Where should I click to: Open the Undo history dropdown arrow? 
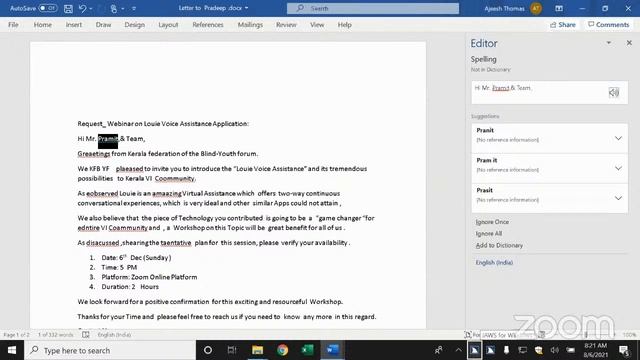click(91, 8)
